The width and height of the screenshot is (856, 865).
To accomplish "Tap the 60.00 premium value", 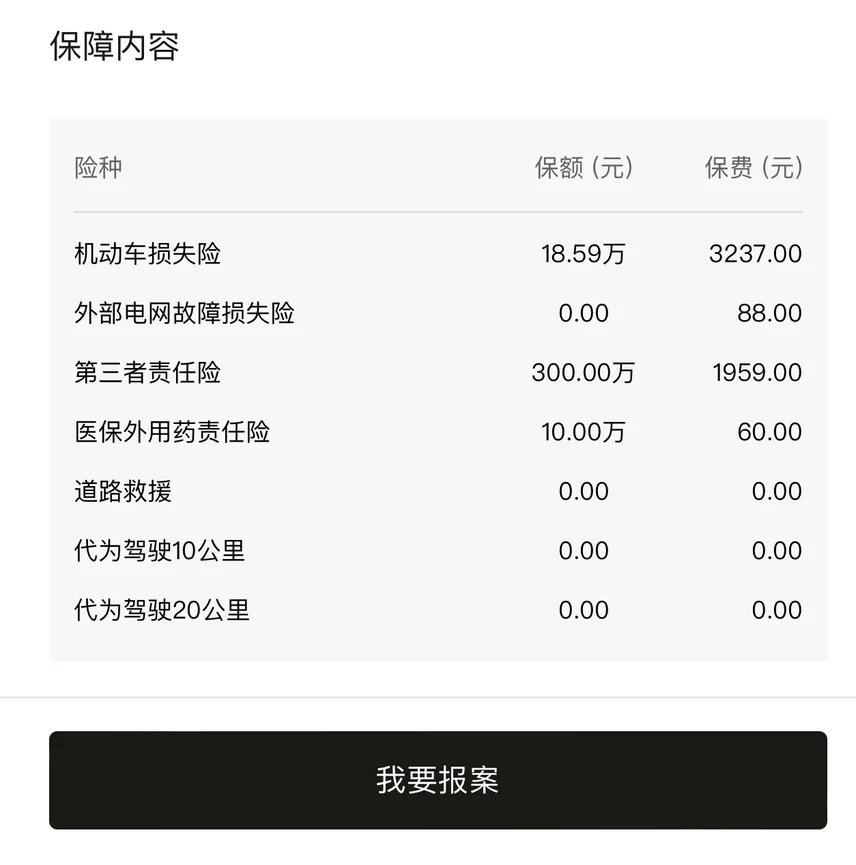I will pos(769,432).
